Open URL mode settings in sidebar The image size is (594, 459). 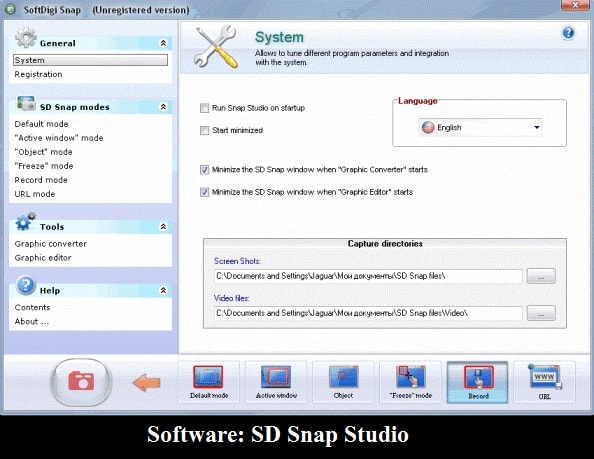(34, 194)
